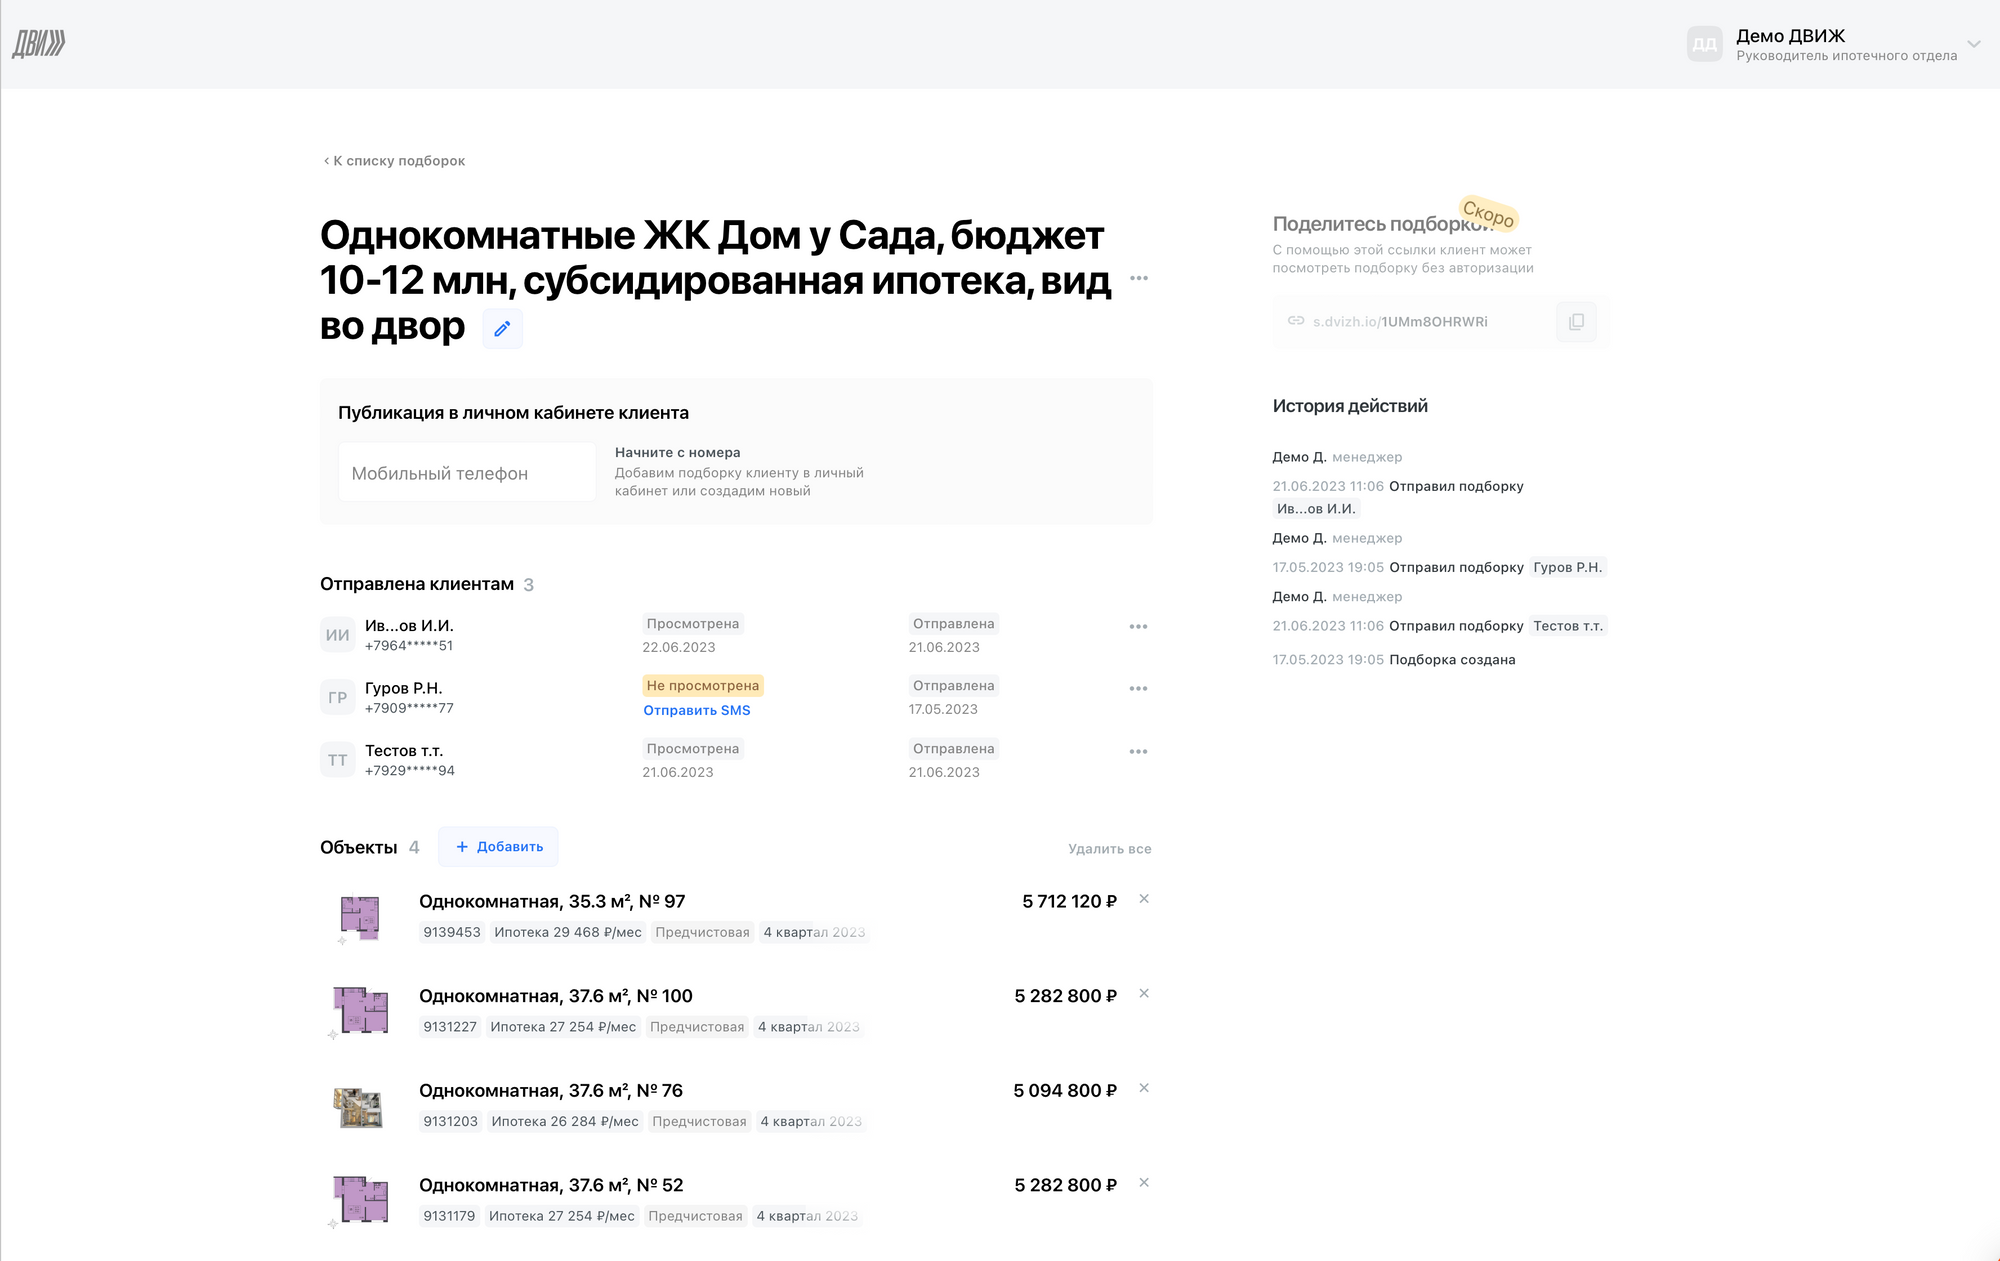
Task: Remove apartment № 52 from the selection
Action: pyautogui.click(x=1144, y=1183)
